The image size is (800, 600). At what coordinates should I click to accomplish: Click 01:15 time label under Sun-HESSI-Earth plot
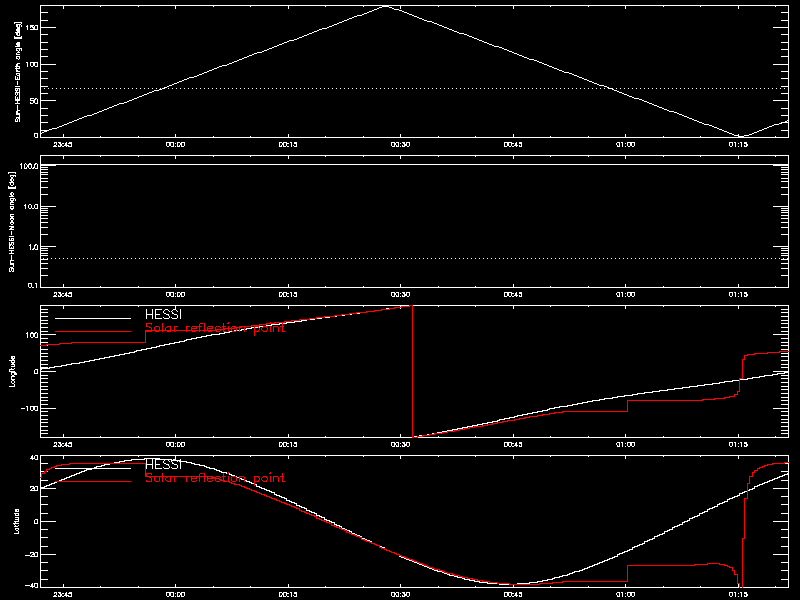coord(738,145)
